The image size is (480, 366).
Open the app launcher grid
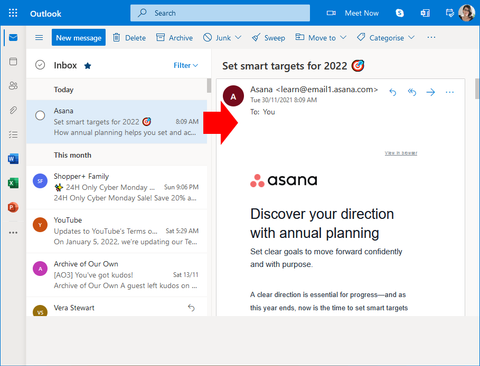13,13
